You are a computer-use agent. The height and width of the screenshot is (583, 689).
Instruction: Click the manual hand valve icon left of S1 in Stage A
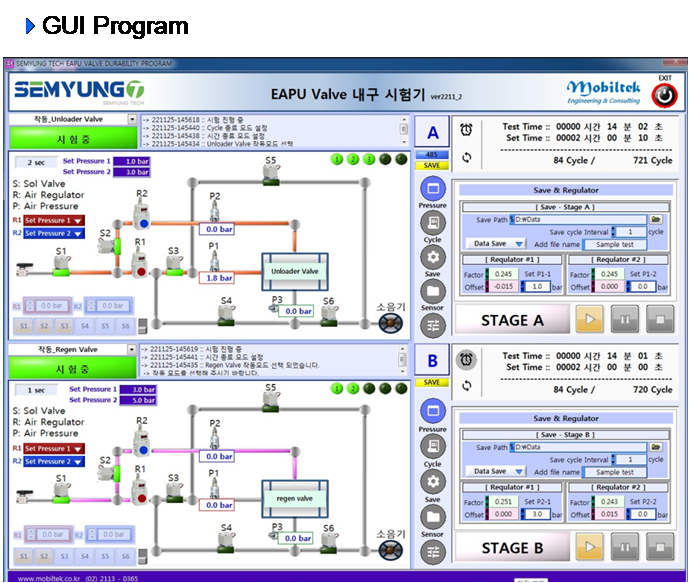pyautogui.click(x=24, y=268)
